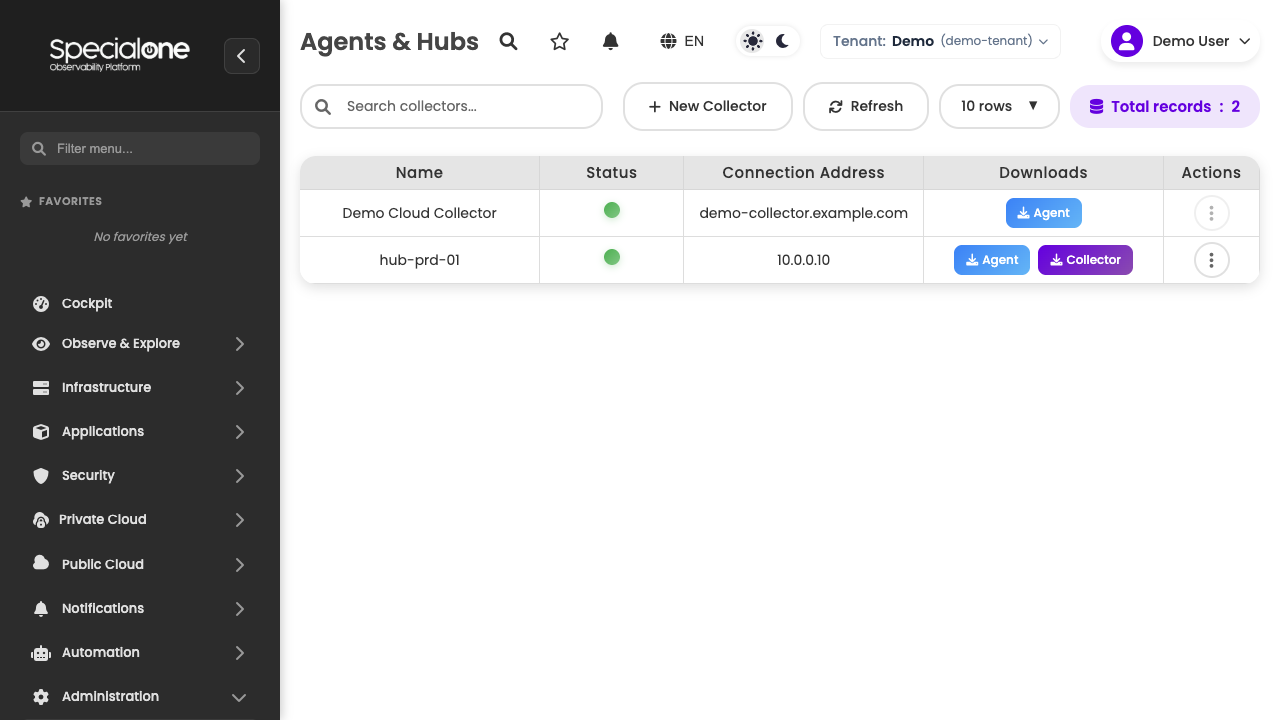Download Agent for Demo Cloud Collector
The width and height of the screenshot is (1280, 720).
(x=1044, y=213)
